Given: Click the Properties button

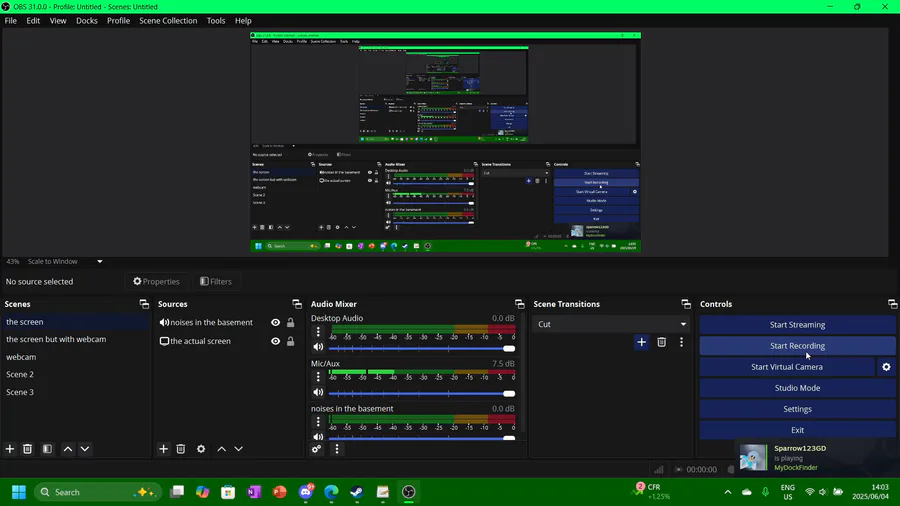Looking at the screenshot, I should coord(157,282).
